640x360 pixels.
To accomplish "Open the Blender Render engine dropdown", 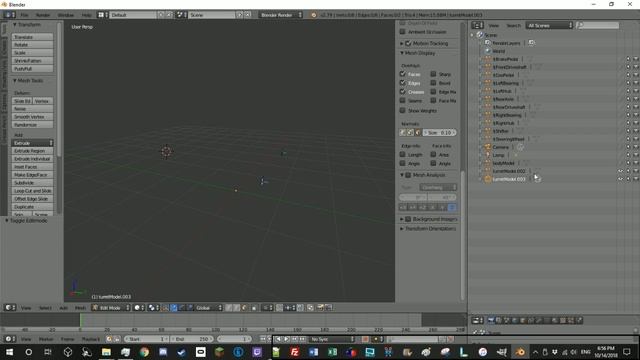I will [281, 15].
